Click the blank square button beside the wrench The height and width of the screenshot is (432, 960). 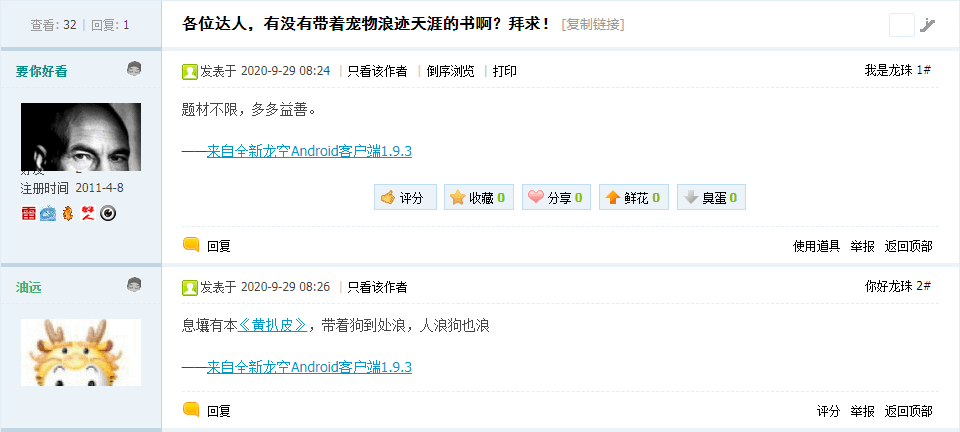click(x=901, y=25)
